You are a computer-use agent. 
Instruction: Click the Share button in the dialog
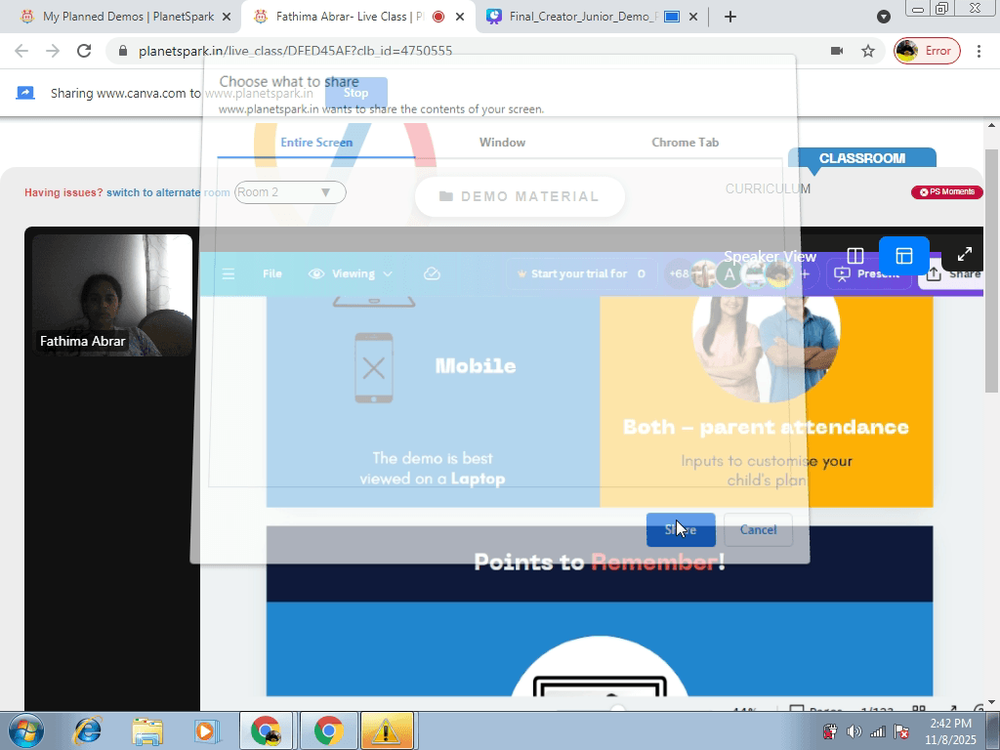(680, 529)
